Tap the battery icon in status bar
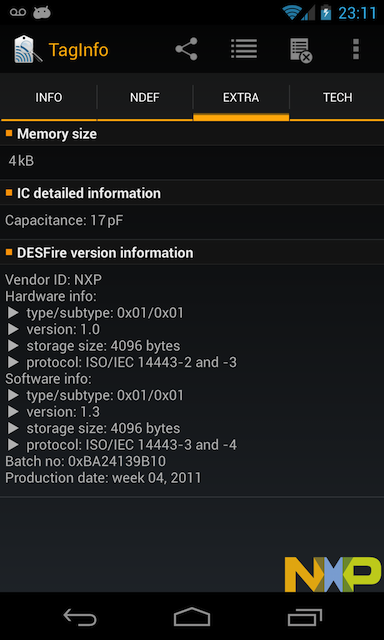 [x=326, y=13]
